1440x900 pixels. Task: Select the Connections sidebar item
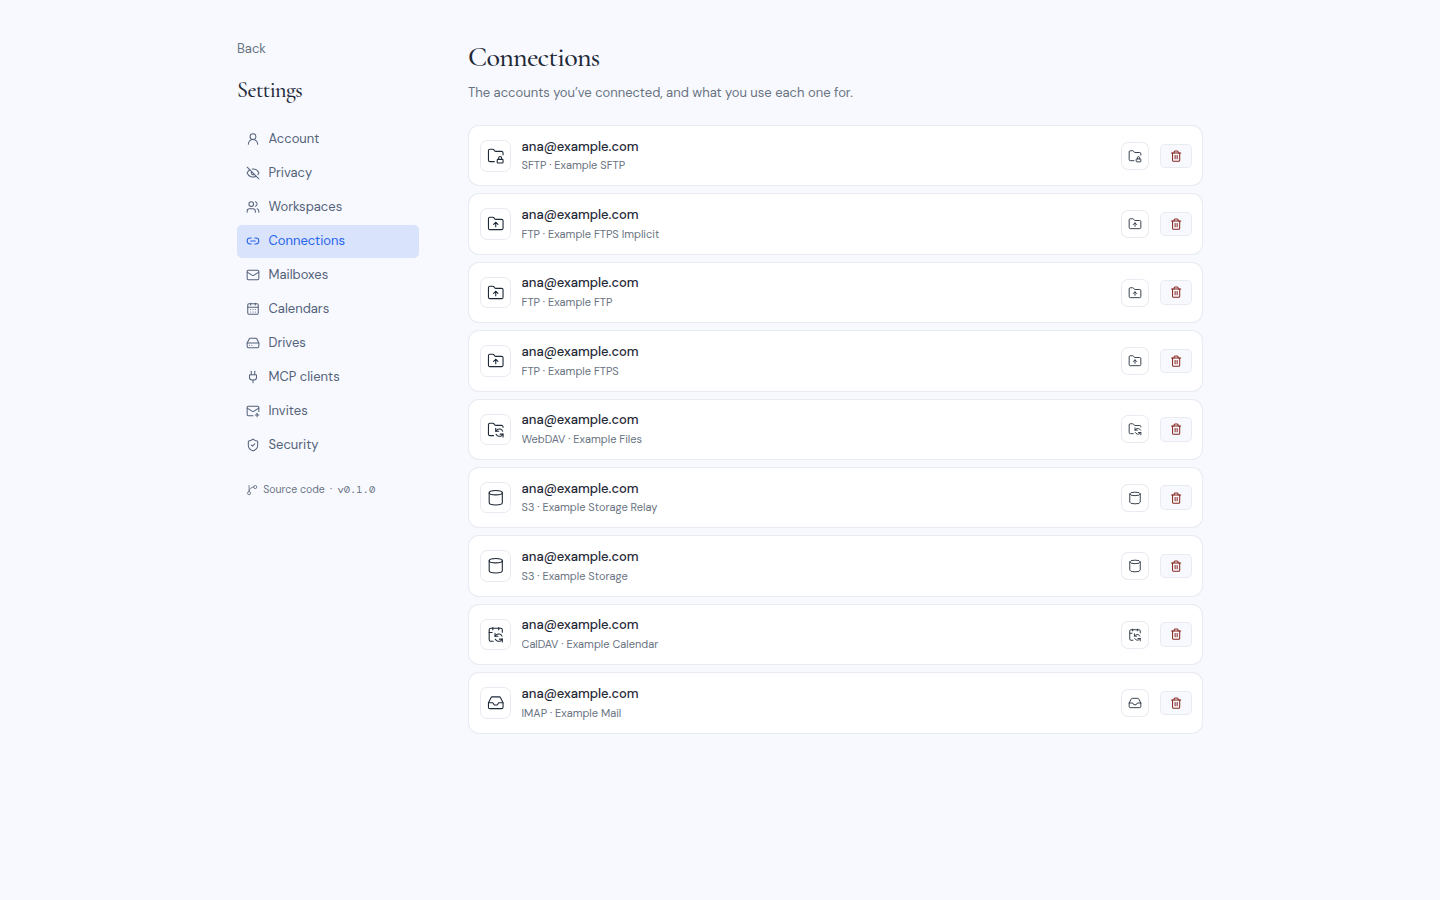coord(328,241)
